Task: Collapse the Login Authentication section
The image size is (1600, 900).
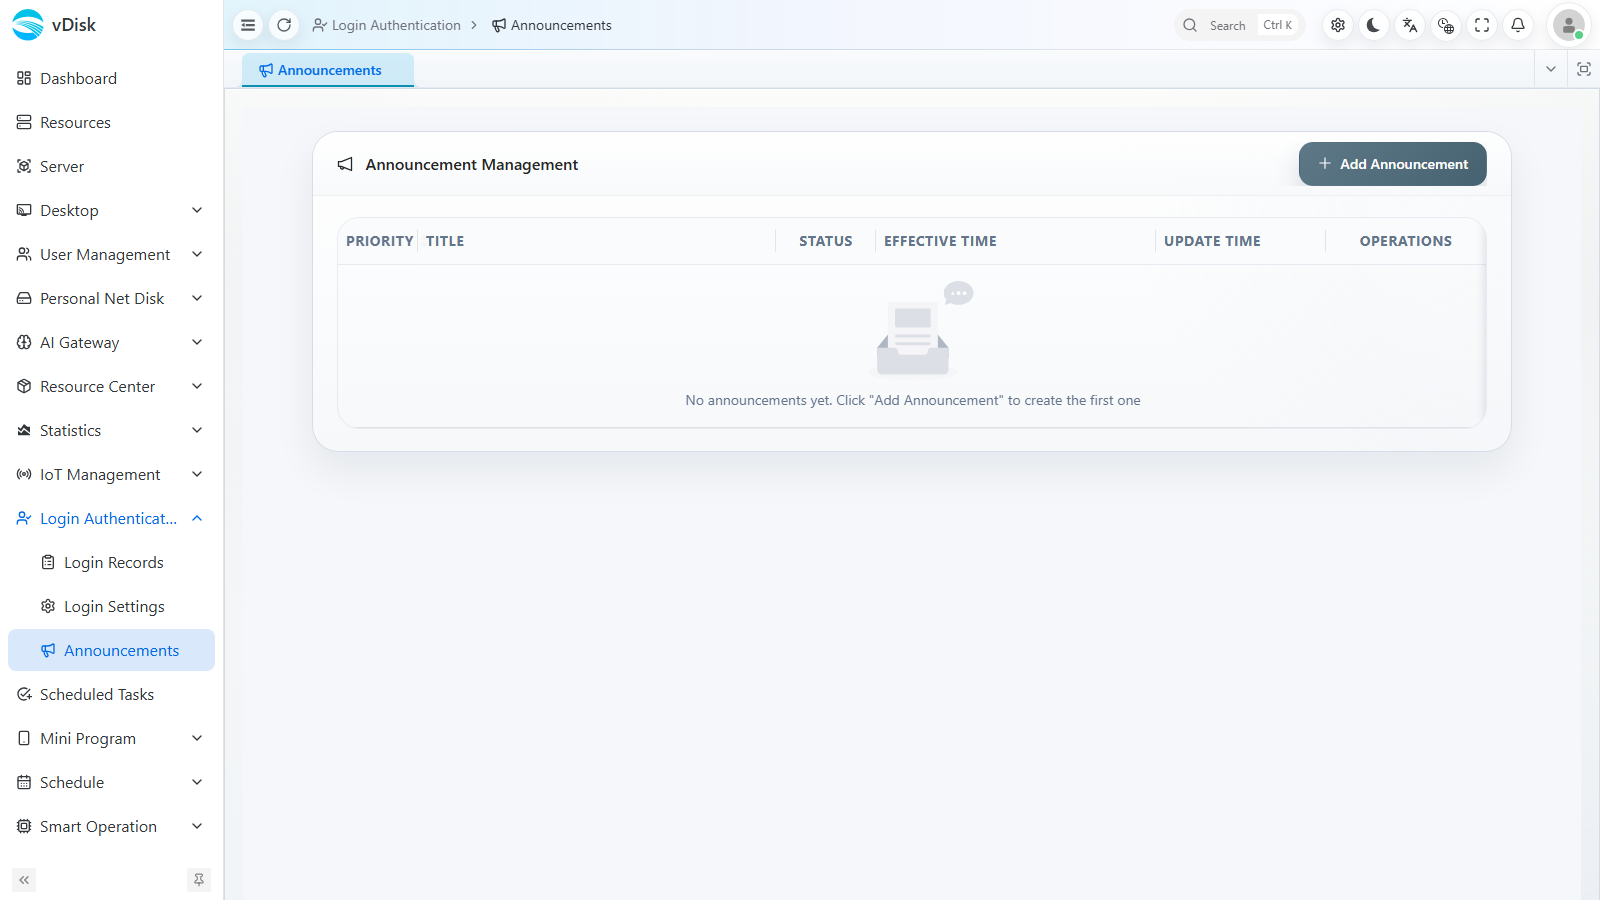Action: [111, 518]
